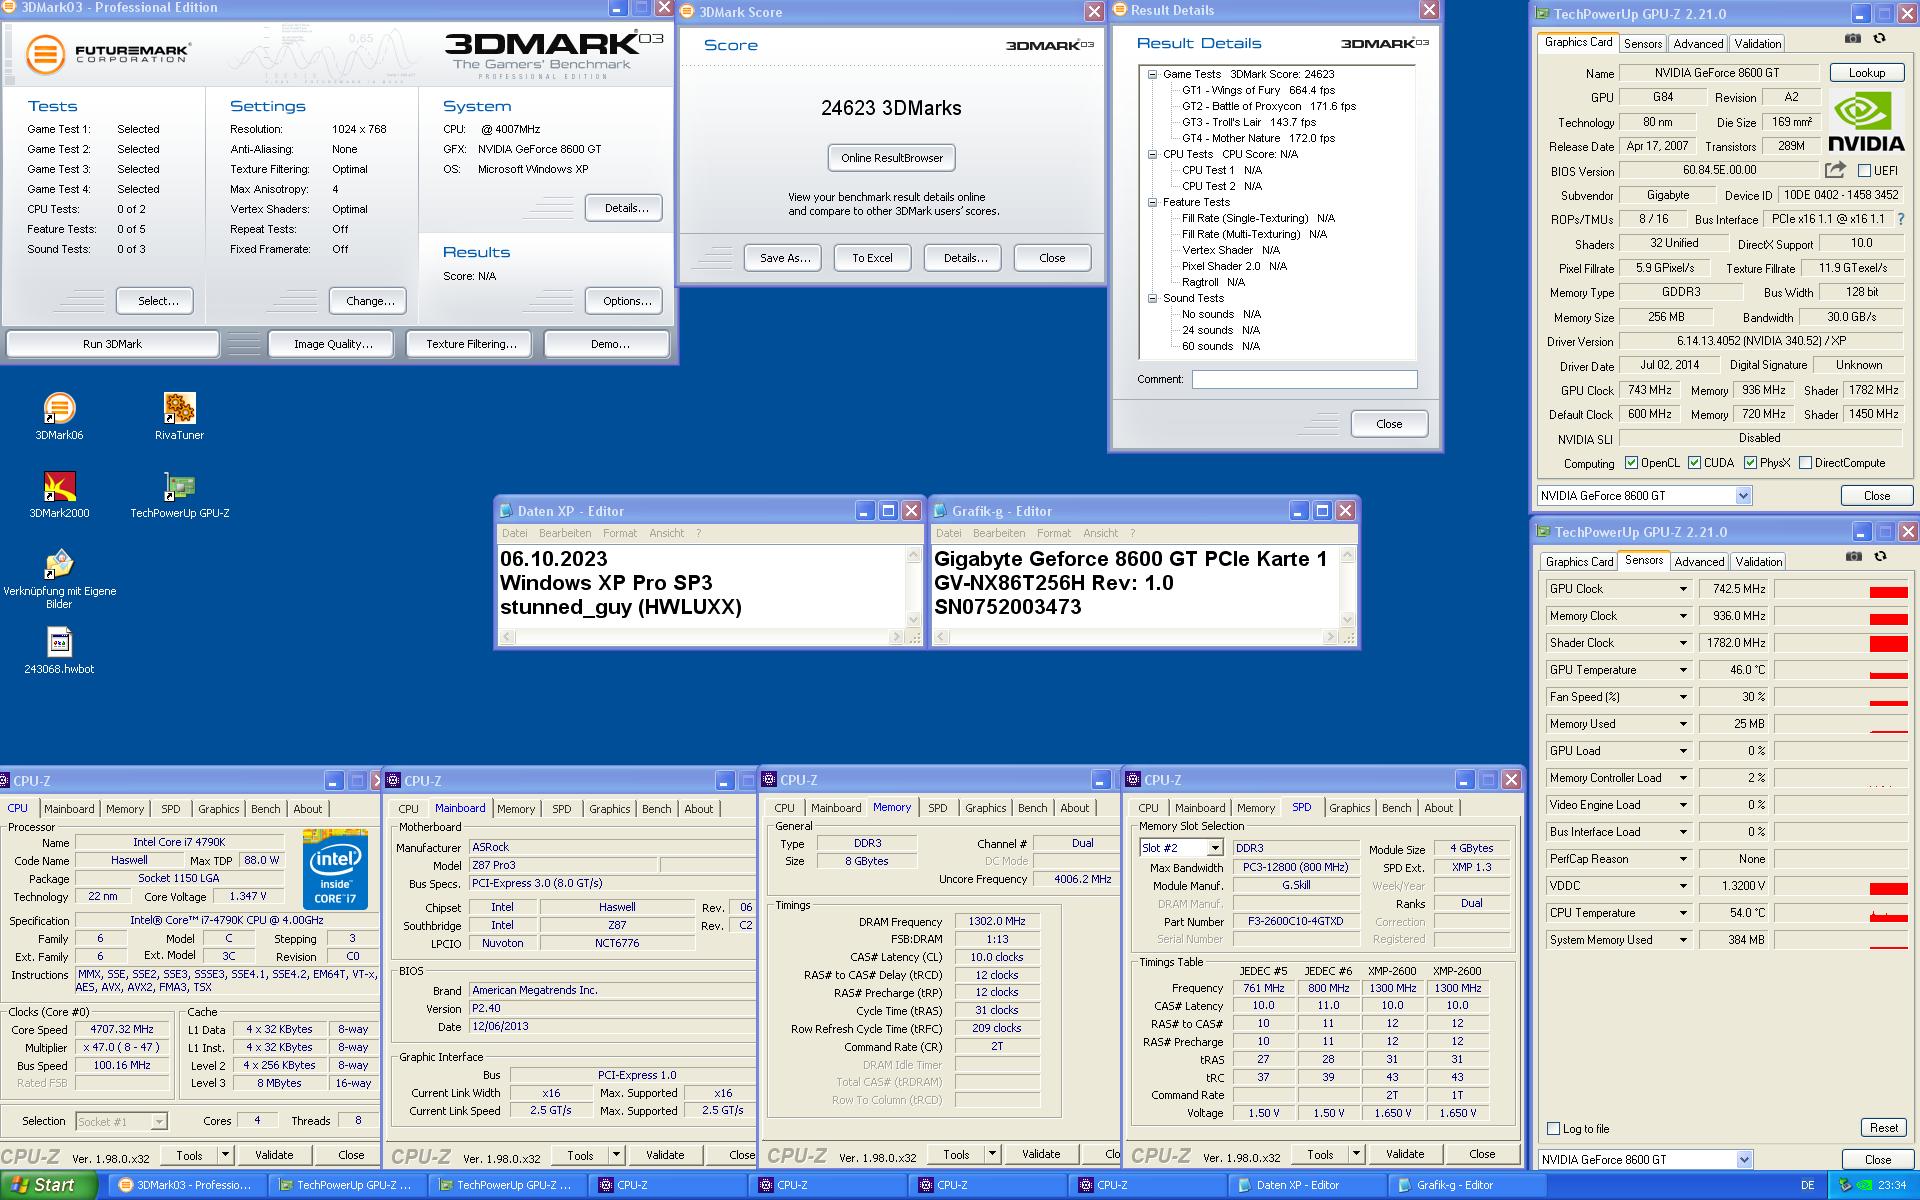Click the GPU Clock sensor graph
This screenshot has height=1200, width=1920.
(x=1841, y=589)
